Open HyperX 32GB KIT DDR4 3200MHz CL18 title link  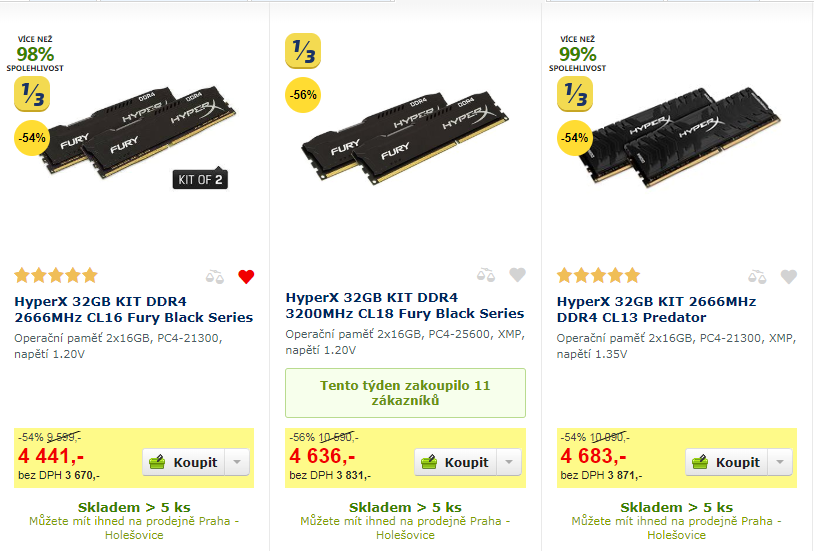tap(404, 305)
